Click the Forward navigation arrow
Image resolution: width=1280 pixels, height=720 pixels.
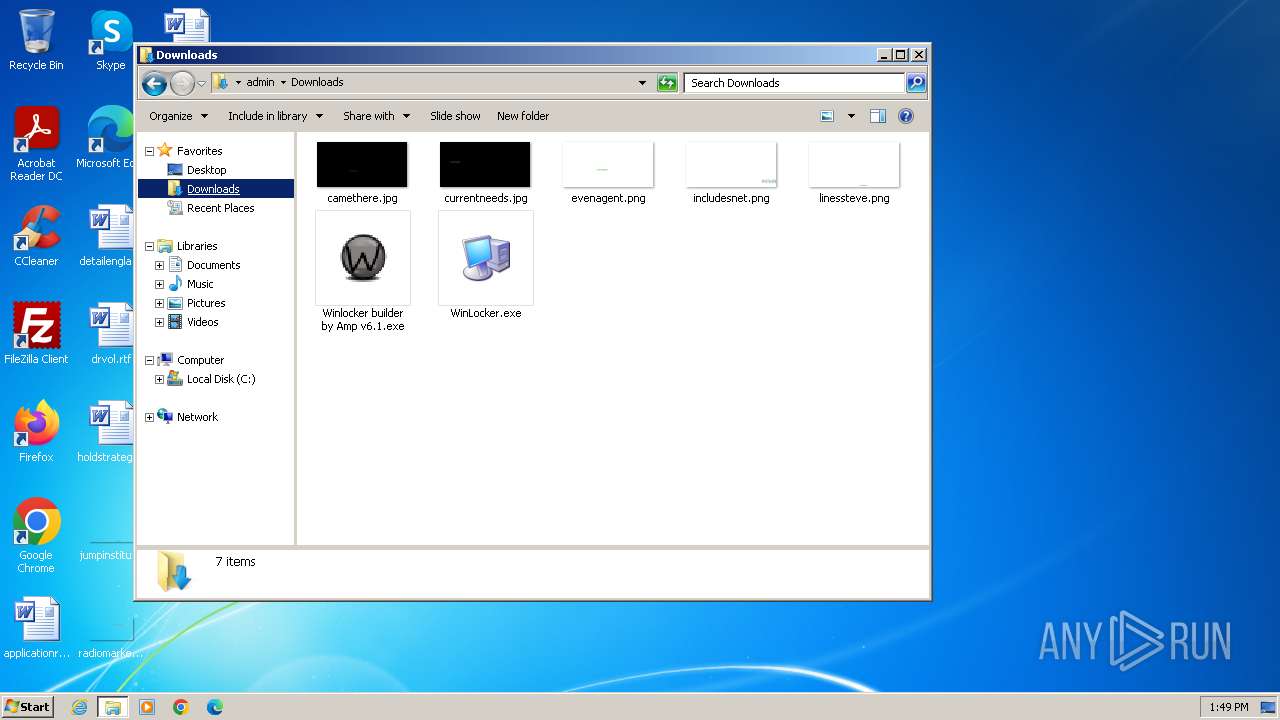(x=182, y=83)
